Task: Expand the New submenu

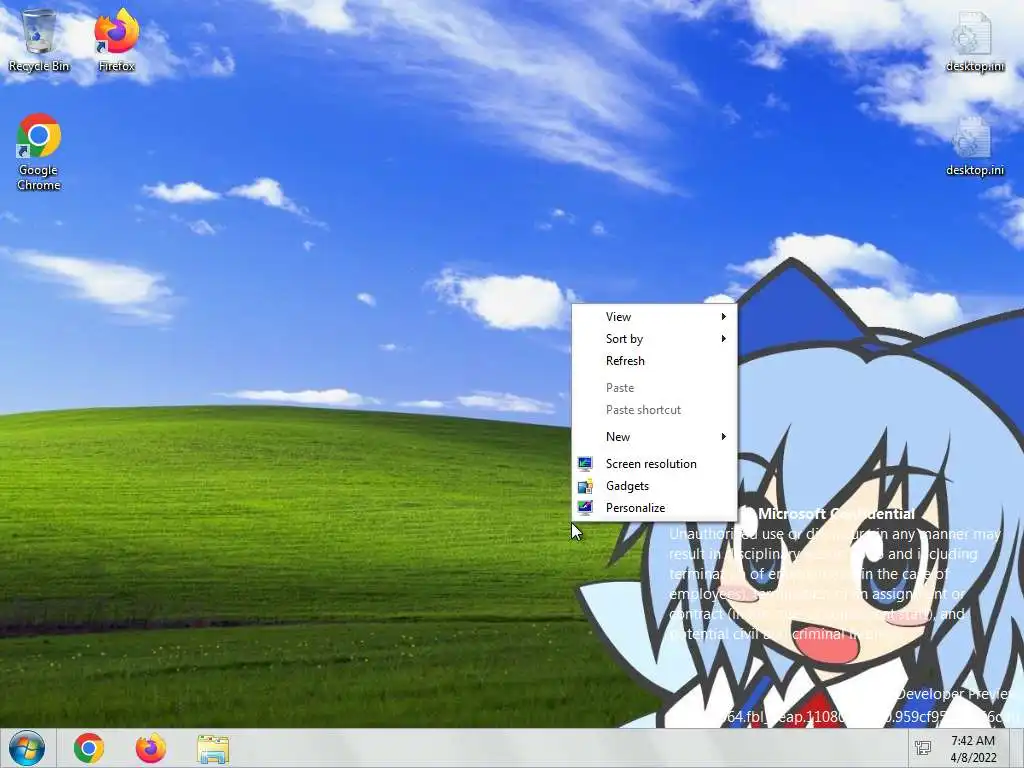Action: tap(654, 437)
